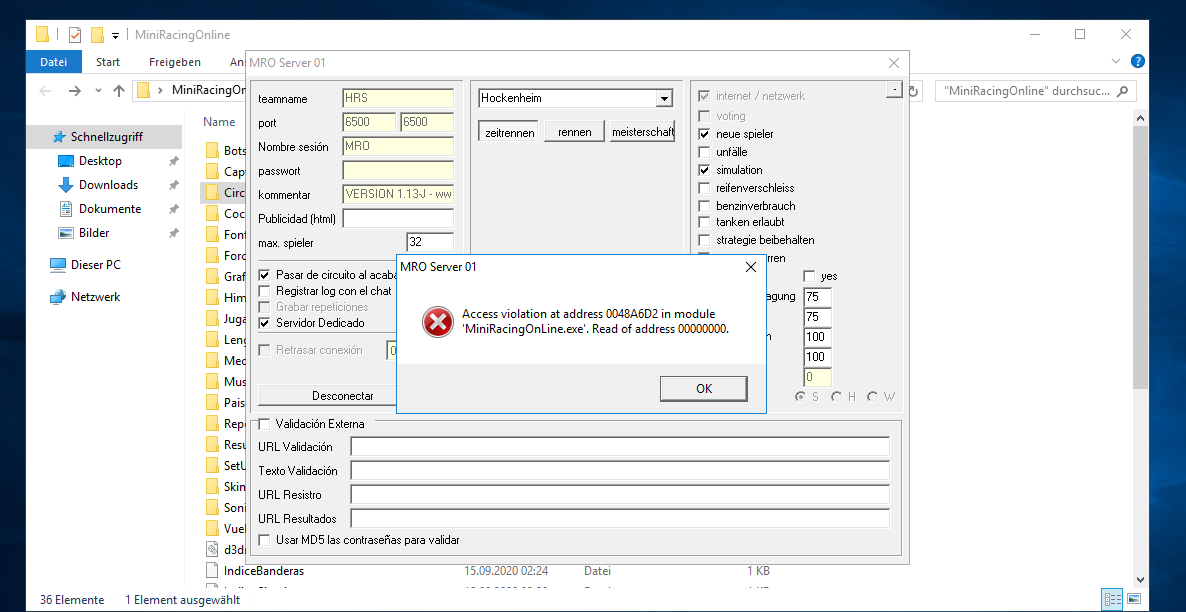Click OK in the access violation dialog
Screen dimensions: 1186x612
(703, 389)
